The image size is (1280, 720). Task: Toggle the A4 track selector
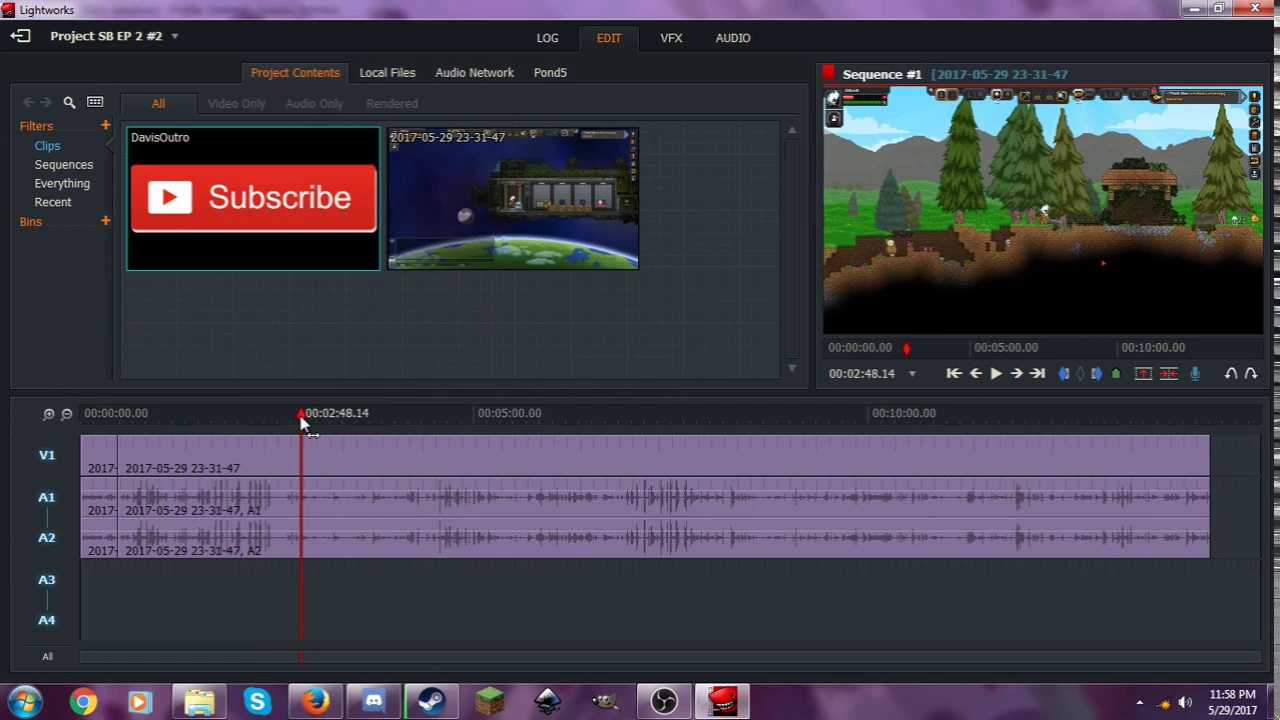click(x=47, y=621)
